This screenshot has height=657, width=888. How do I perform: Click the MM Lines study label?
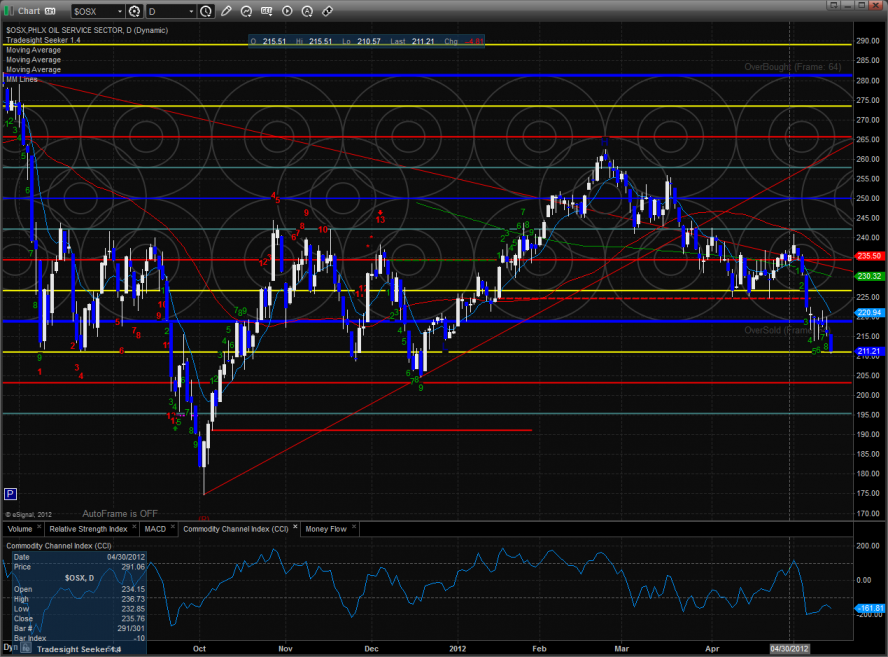(x=22, y=79)
